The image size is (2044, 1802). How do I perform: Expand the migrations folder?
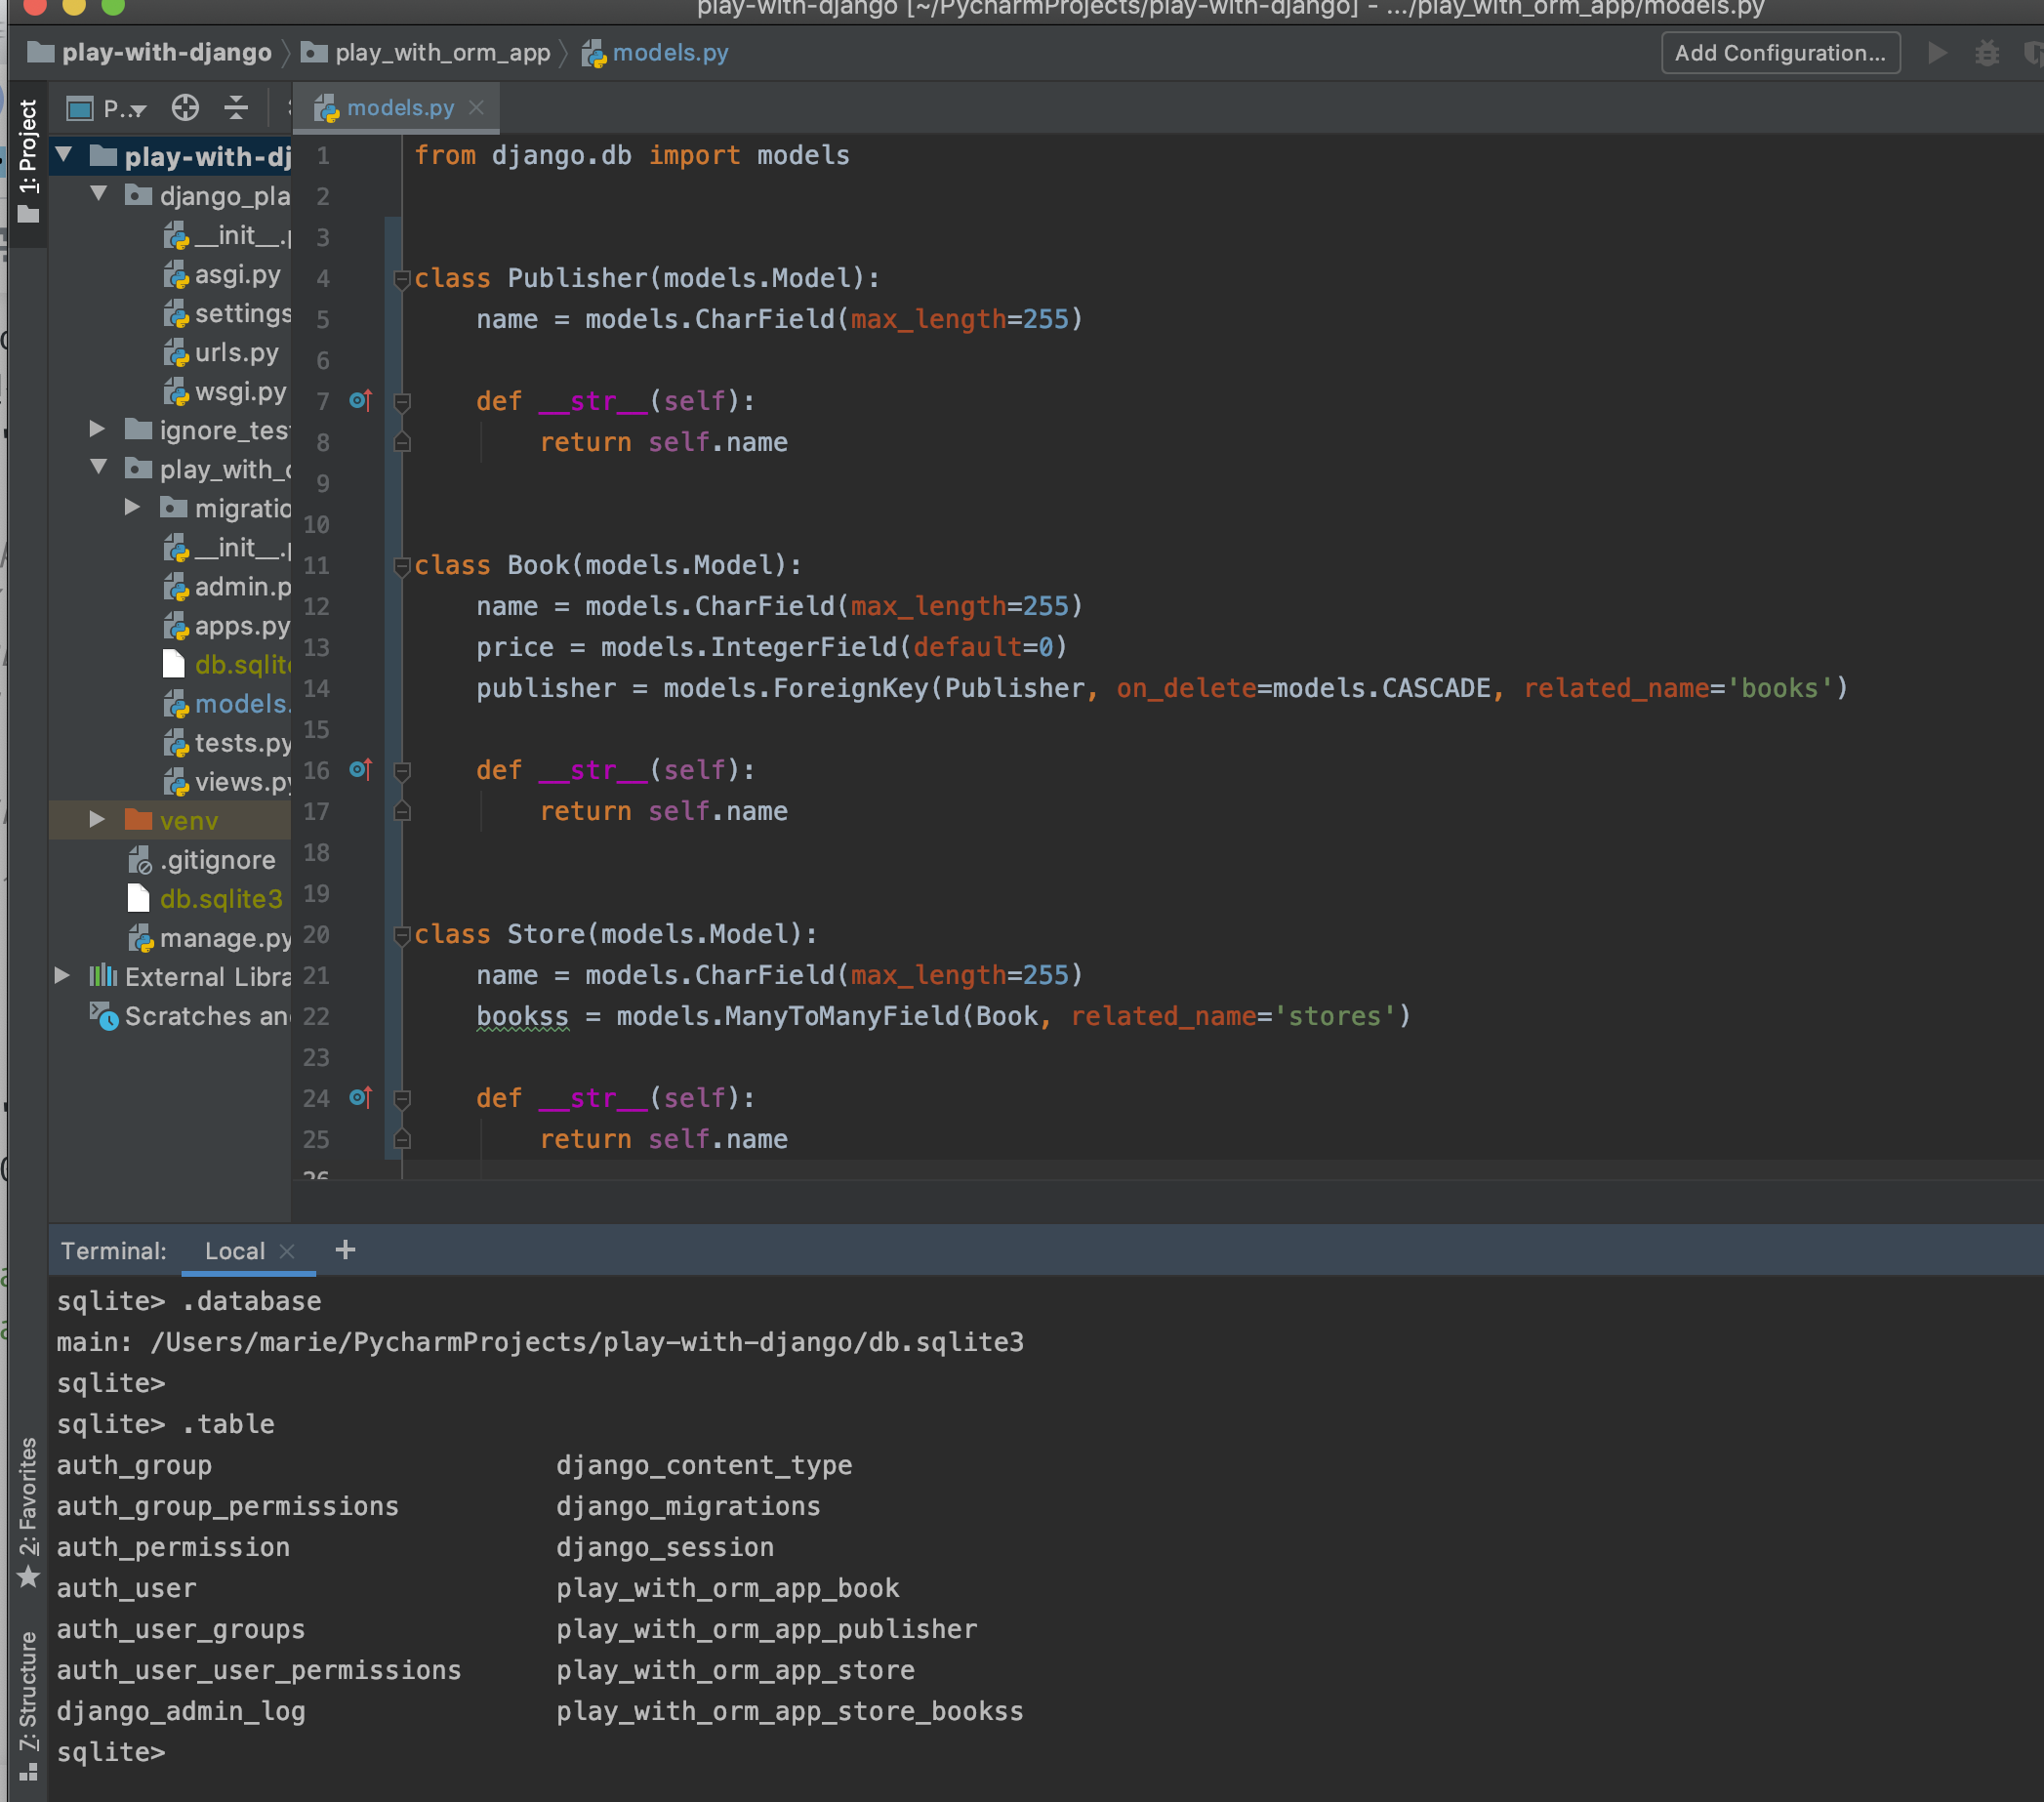(x=131, y=507)
